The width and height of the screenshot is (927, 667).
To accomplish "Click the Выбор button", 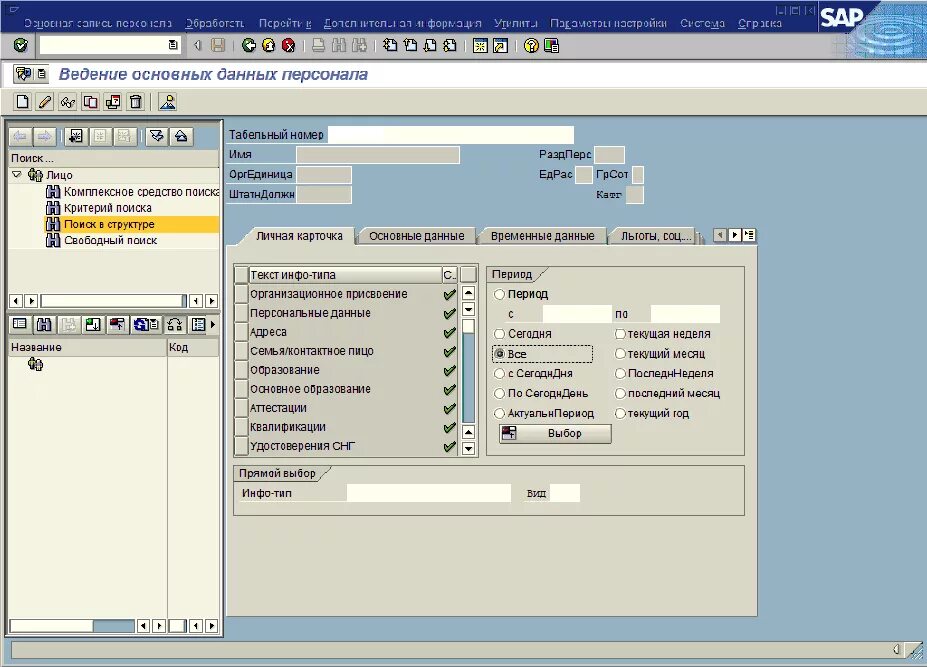I will coord(555,433).
